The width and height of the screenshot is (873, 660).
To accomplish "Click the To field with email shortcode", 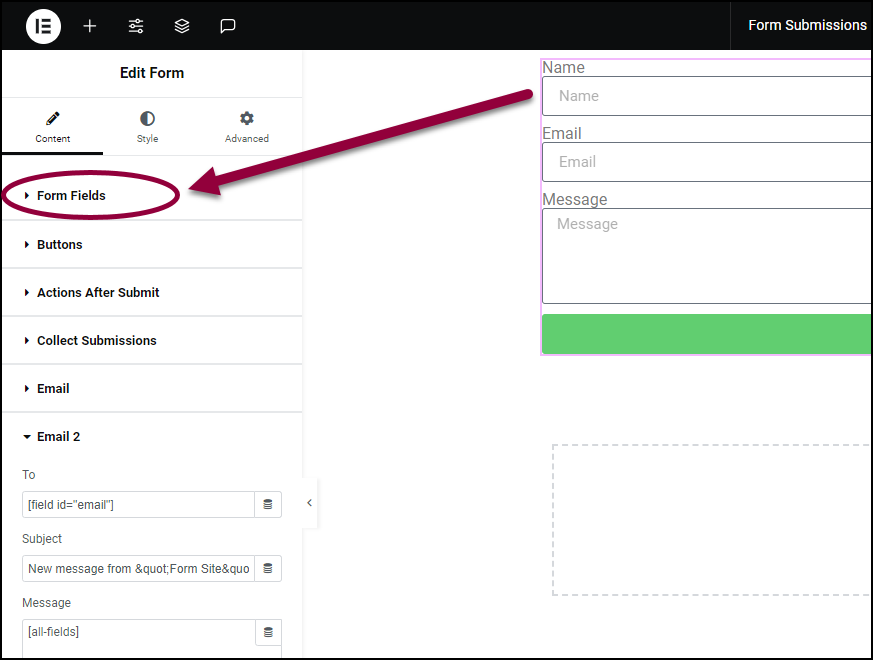I will click(138, 505).
